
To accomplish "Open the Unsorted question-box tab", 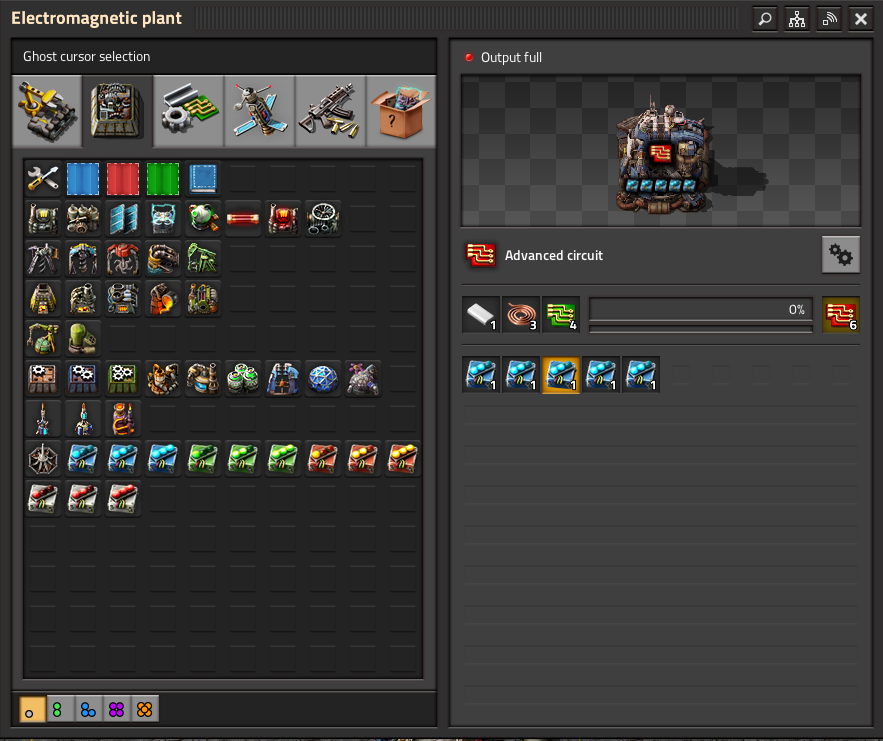I will click(x=401, y=111).
